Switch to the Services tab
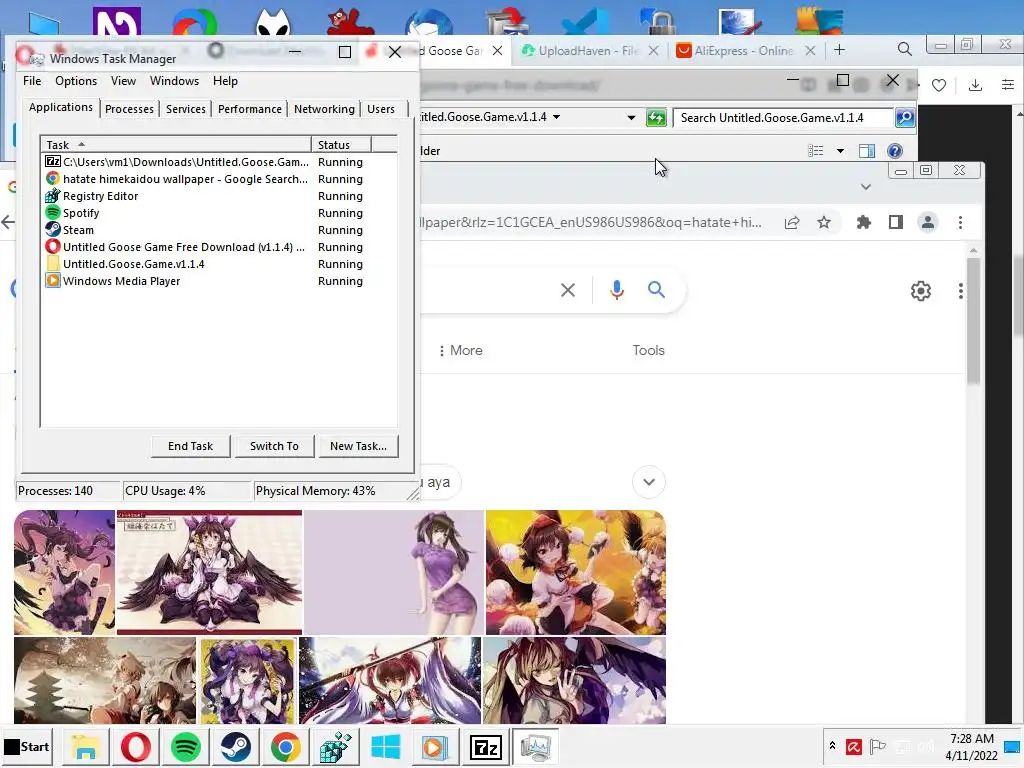The height and width of the screenshot is (768, 1024). (185, 109)
